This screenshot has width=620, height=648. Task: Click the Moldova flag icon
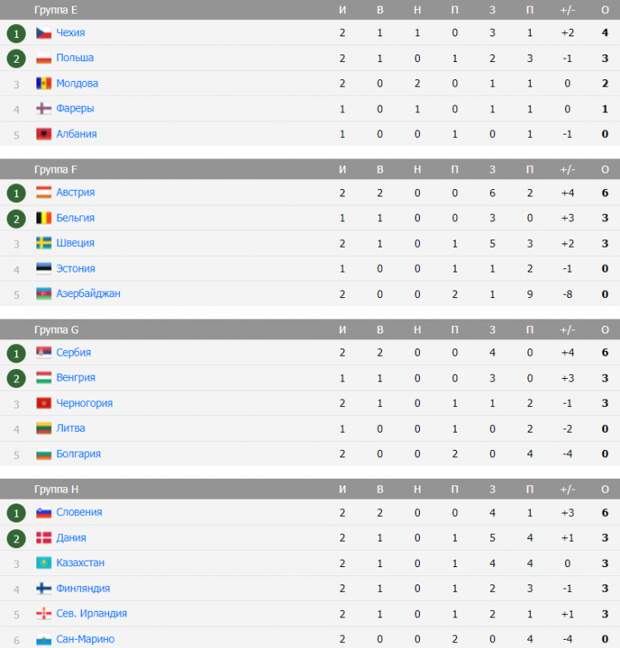44,83
